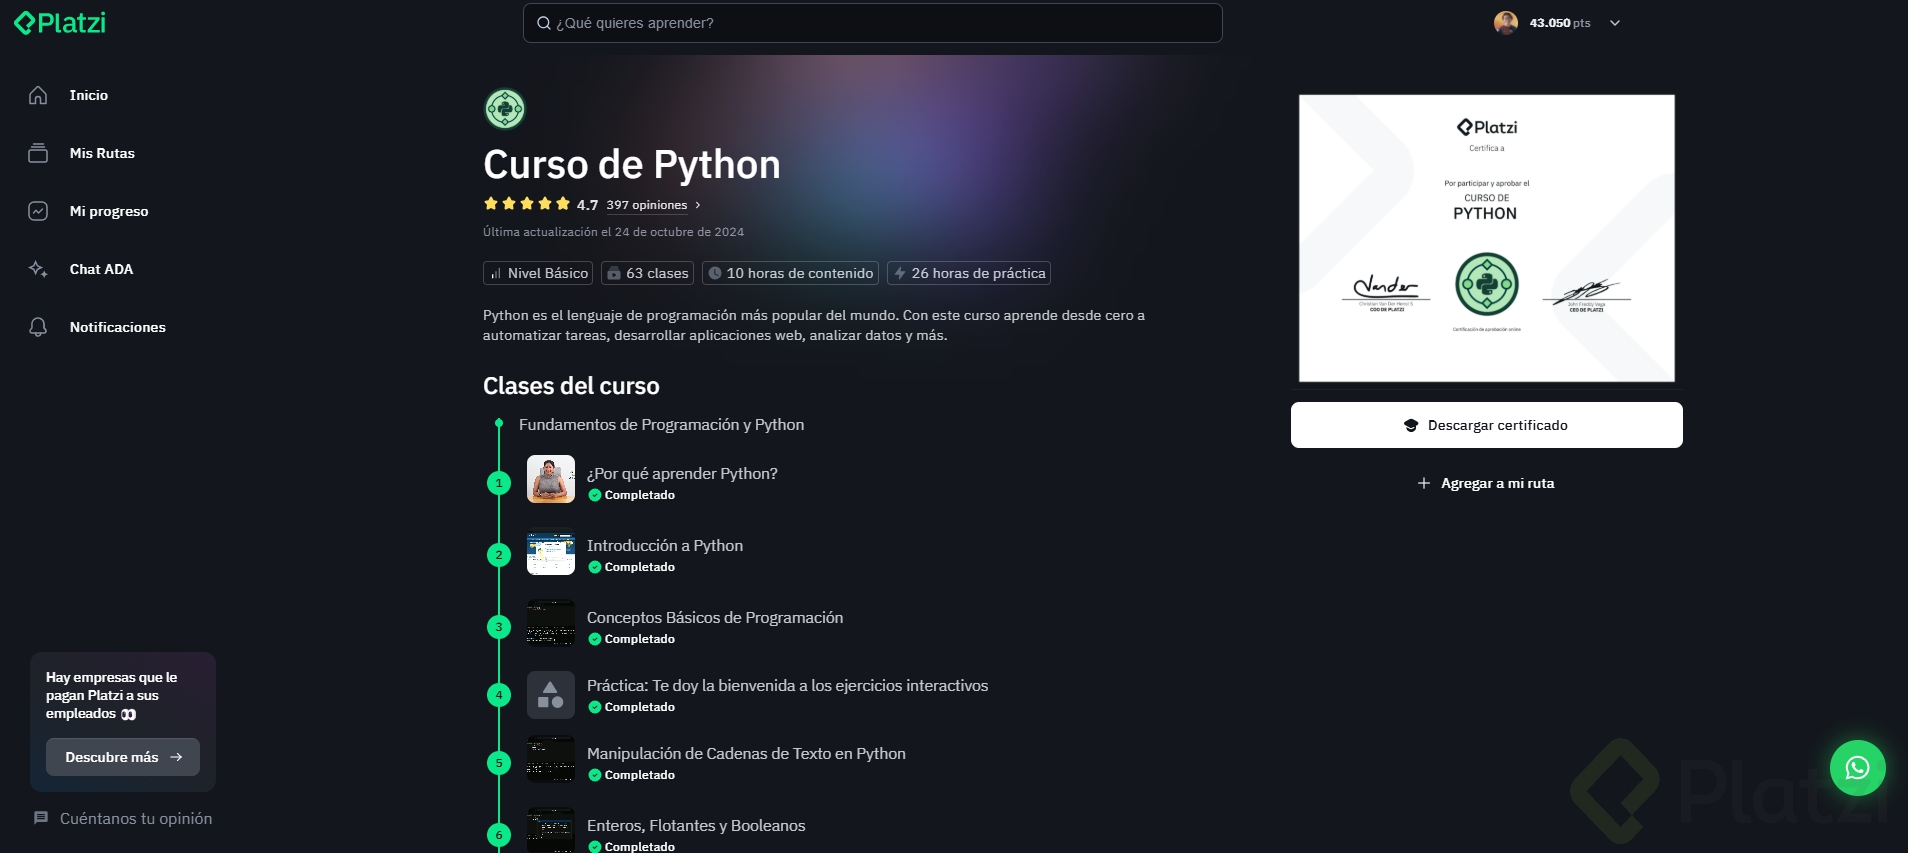Image resolution: width=1908 pixels, height=853 pixels.
Task: Select step 3 marker on the course timeline
Action: (499, 627)
